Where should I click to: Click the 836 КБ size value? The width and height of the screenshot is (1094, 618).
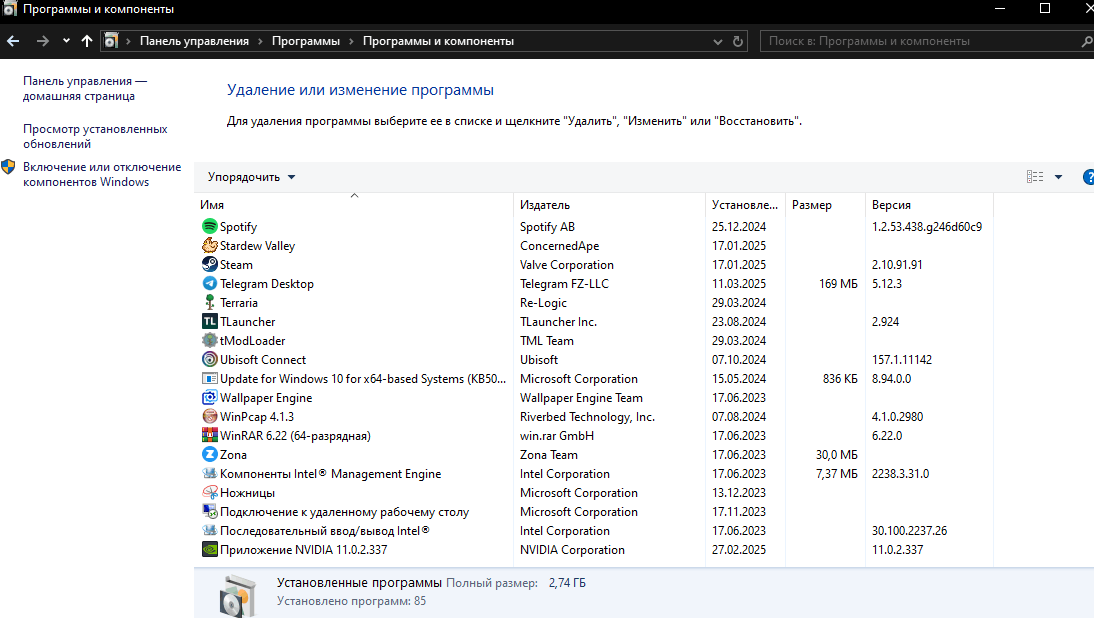pyautogui.click(x=840, y=379)
